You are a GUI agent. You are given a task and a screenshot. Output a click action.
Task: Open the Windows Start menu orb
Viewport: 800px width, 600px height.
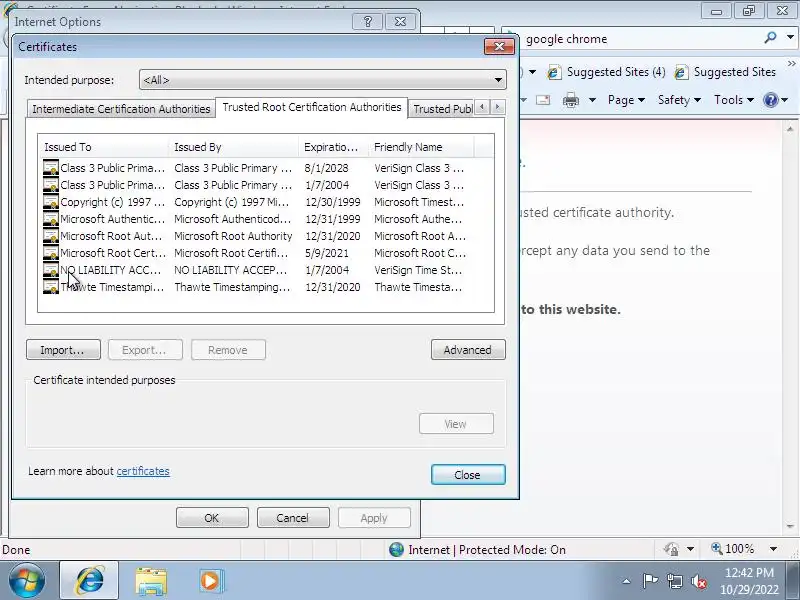pyautogui.click(x=26, y=581)
